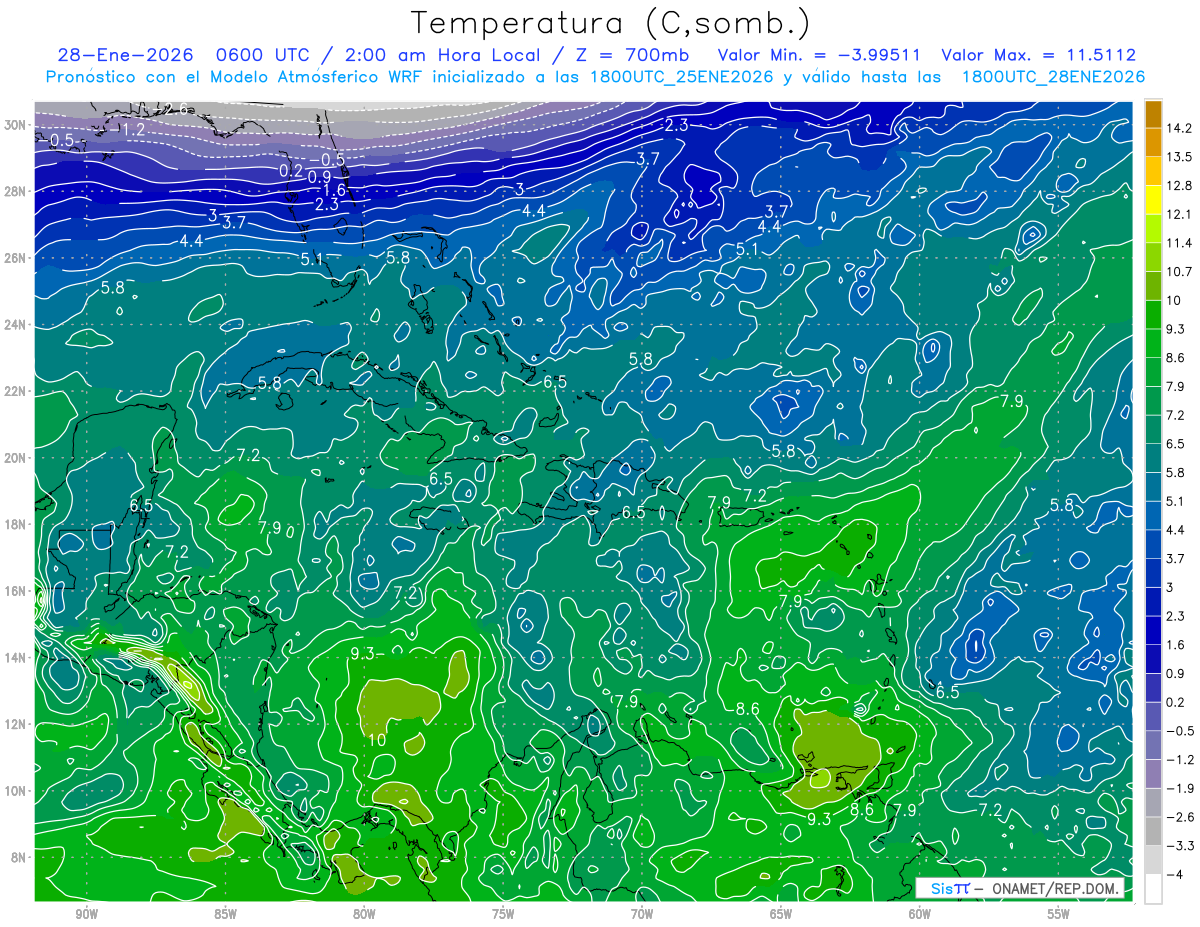Viewport: 1200px width, 927px height.
Task: Click the yellow legend swatch between 12.8 and 12.1
Action: (1153, 200)
